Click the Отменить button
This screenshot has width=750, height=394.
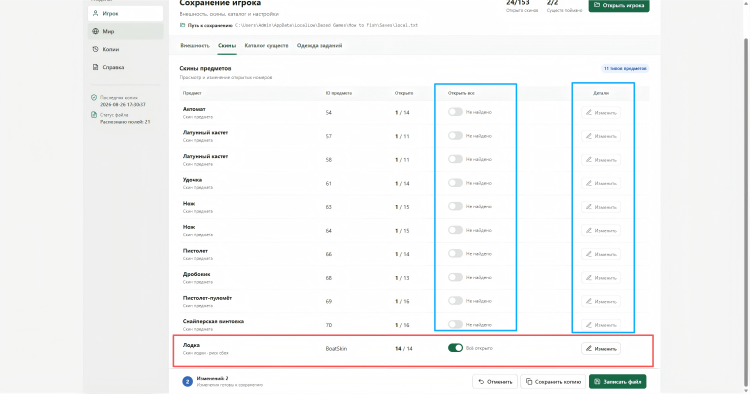(x=495, y=382)
